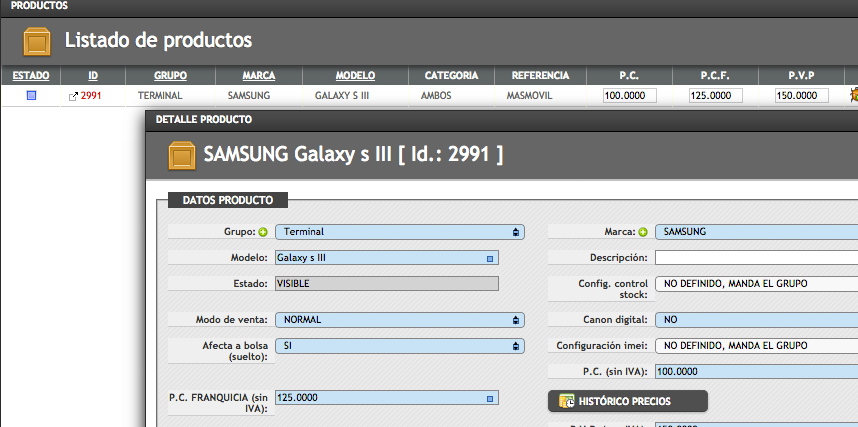This screenshot has height=427, width=858.
Task: Sort list by MODELO column
Action: tap(355, 76)
